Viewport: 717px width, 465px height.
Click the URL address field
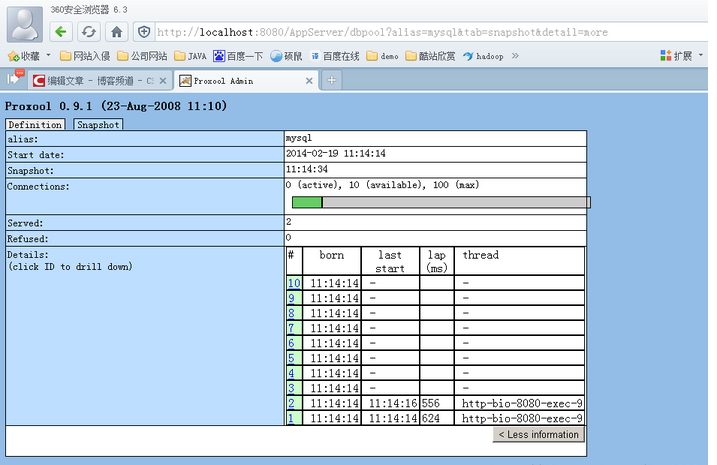[420, 32]
